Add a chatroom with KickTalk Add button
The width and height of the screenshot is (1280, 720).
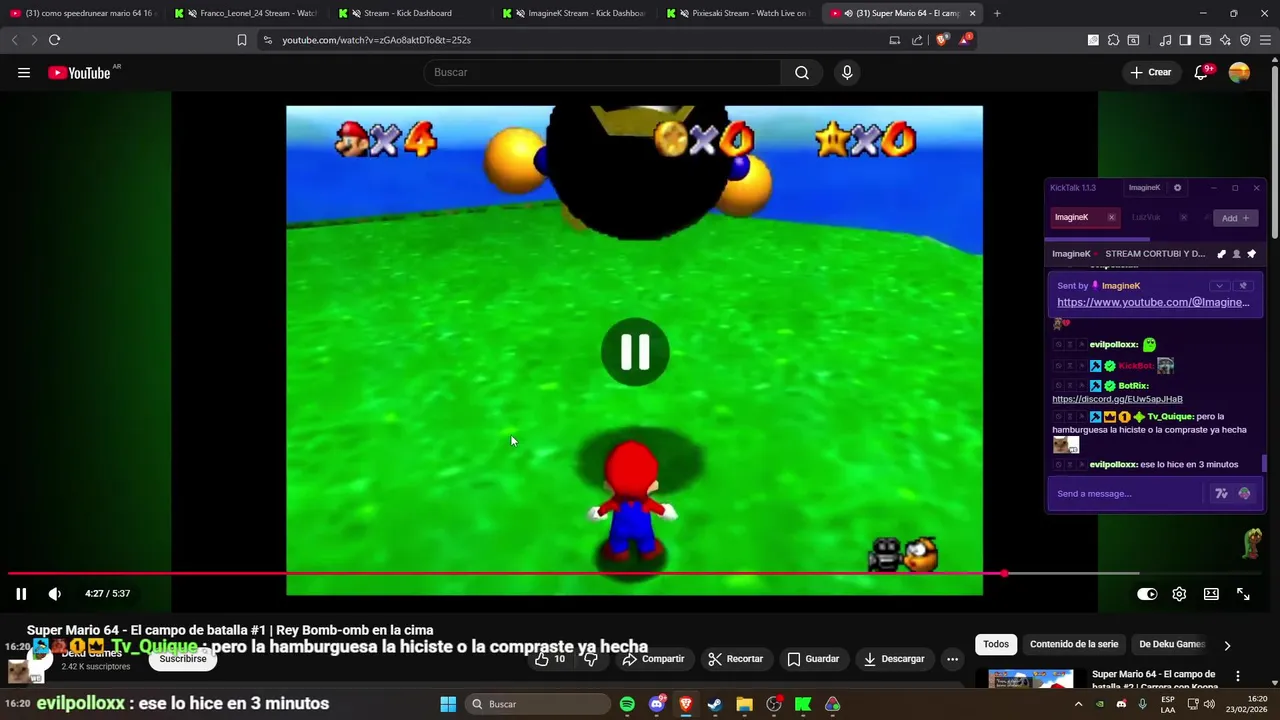tap(1234, 218)
